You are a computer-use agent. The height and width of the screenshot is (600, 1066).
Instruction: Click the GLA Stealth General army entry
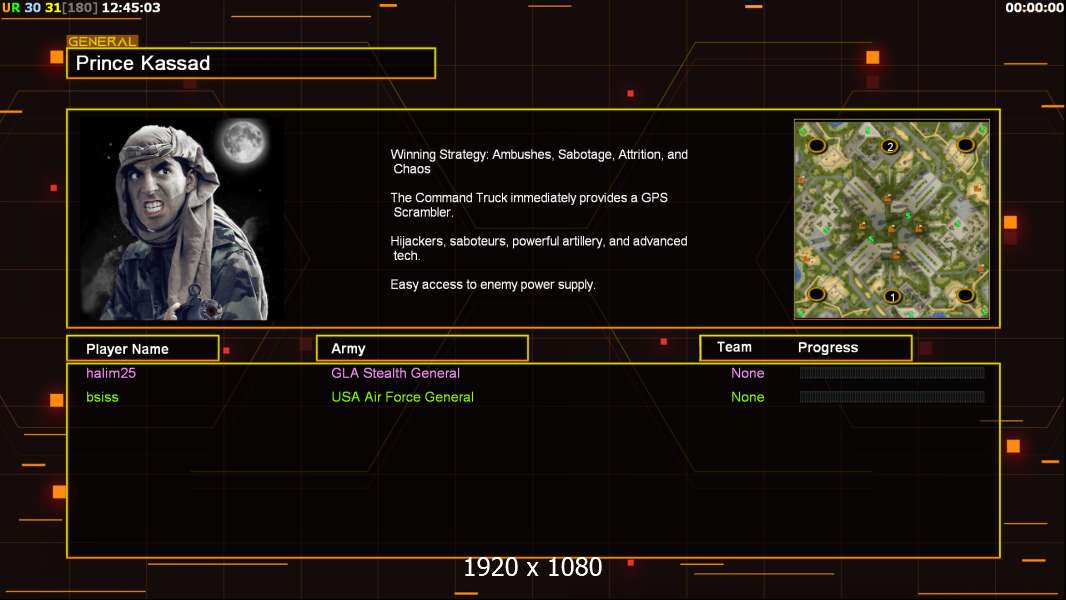[x=395, y=373]
